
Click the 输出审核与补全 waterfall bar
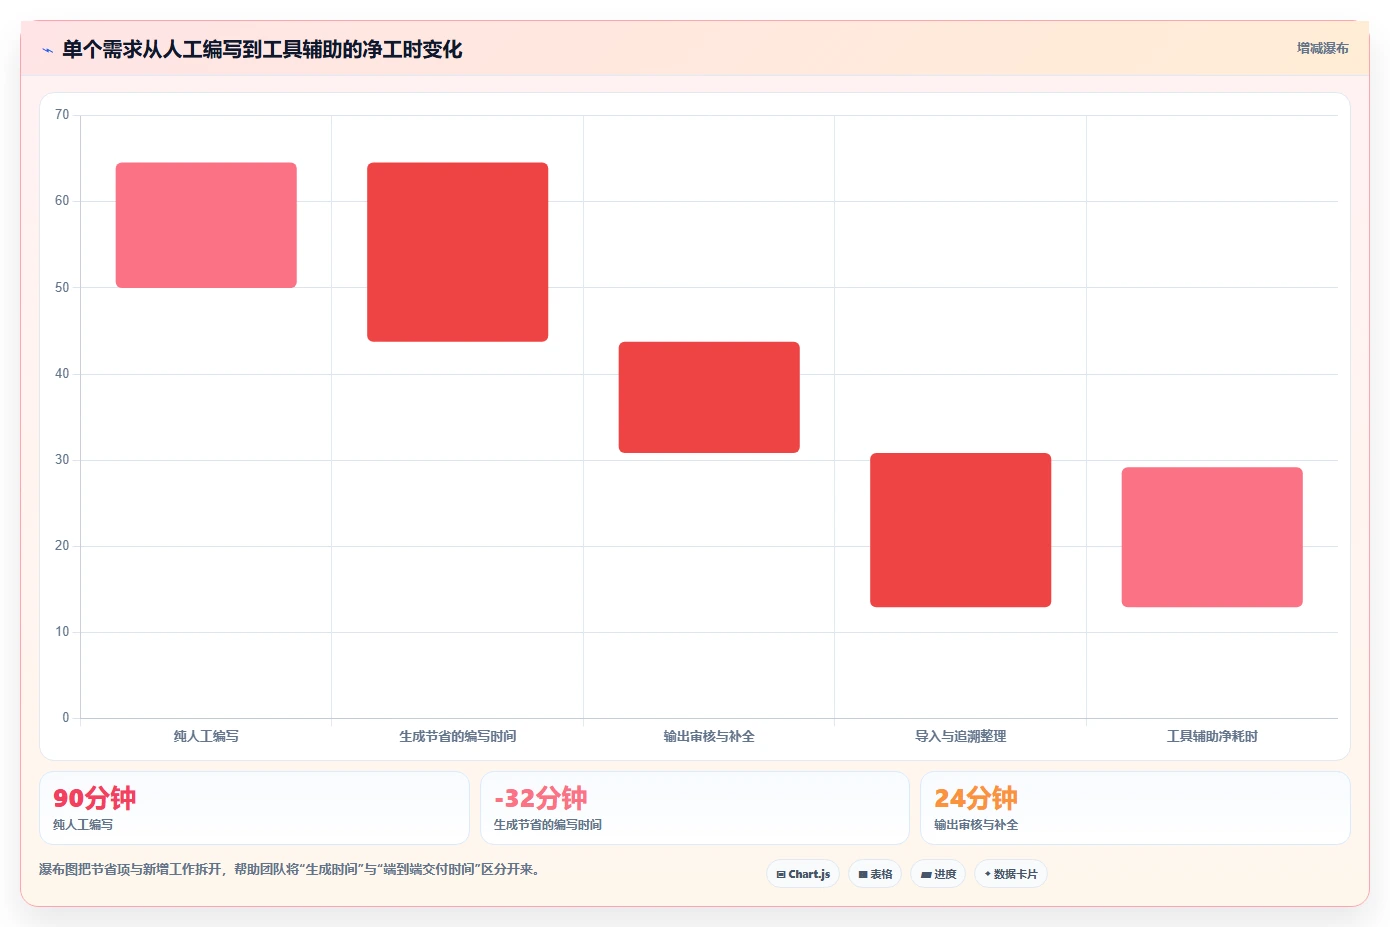[709, 397]
